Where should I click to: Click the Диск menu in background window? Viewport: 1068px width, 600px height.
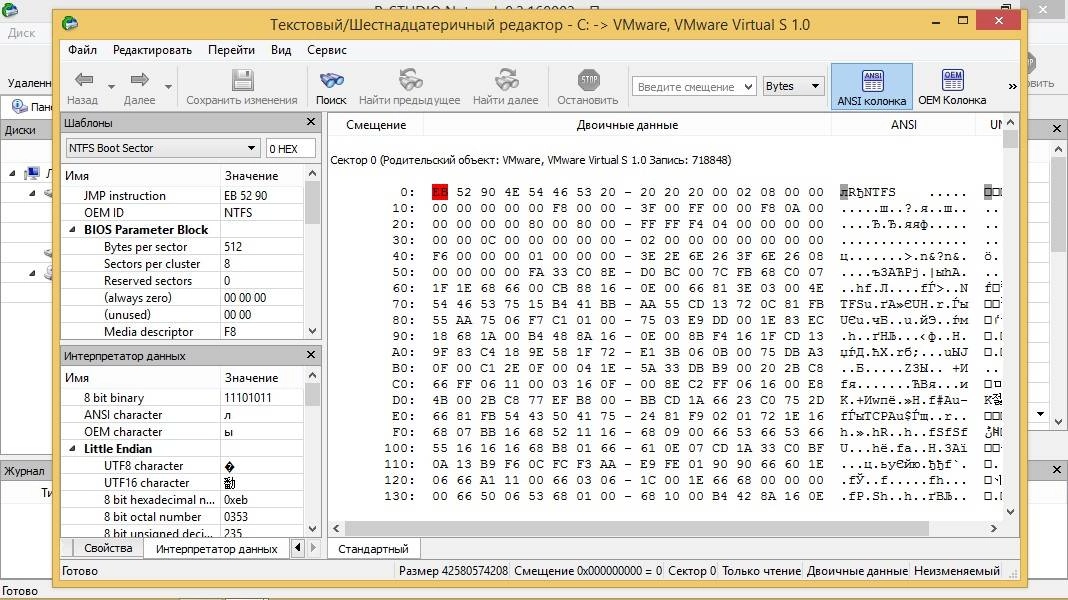[x=22, y=33]
